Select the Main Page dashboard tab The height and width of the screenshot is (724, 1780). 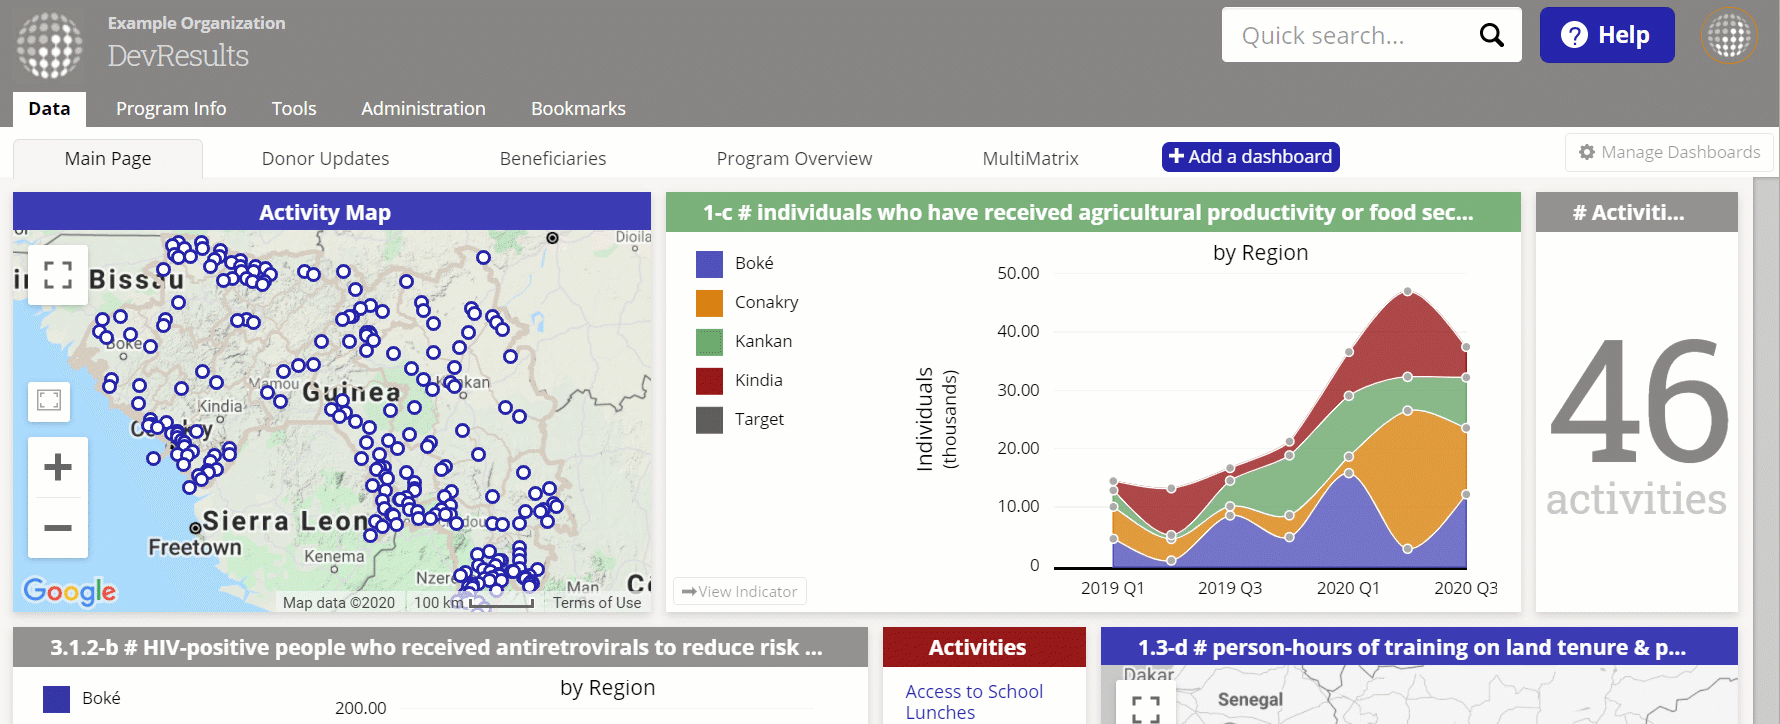click(x=108, y=158)
